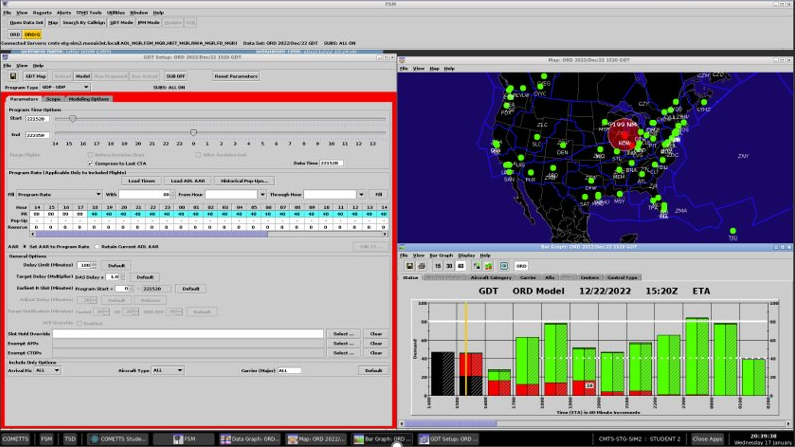
Task: Click the bar graph bottom horizontal scrollbar
Action: tap(595, 423)
